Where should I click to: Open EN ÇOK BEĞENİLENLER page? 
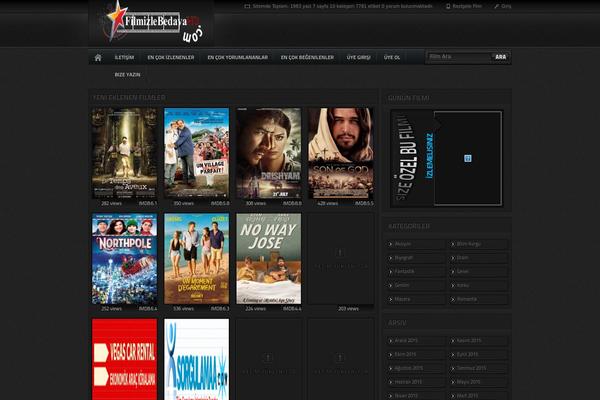307,57
